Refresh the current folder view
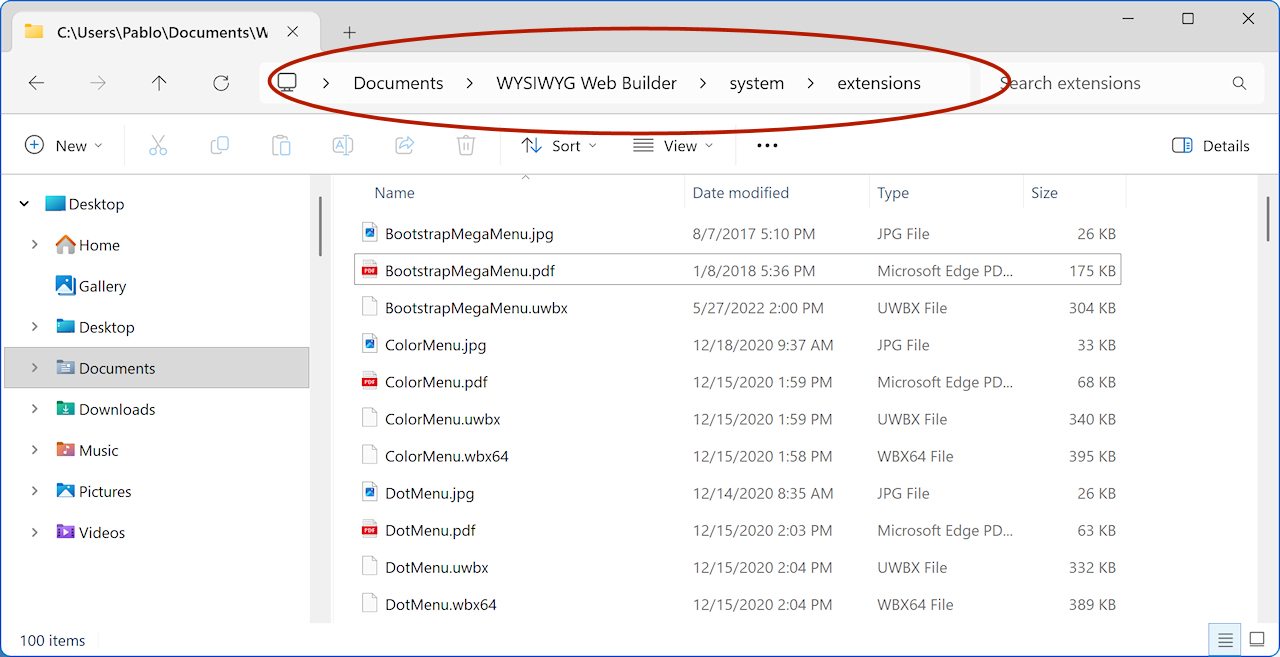1280x657 pixels. [221, 83]
